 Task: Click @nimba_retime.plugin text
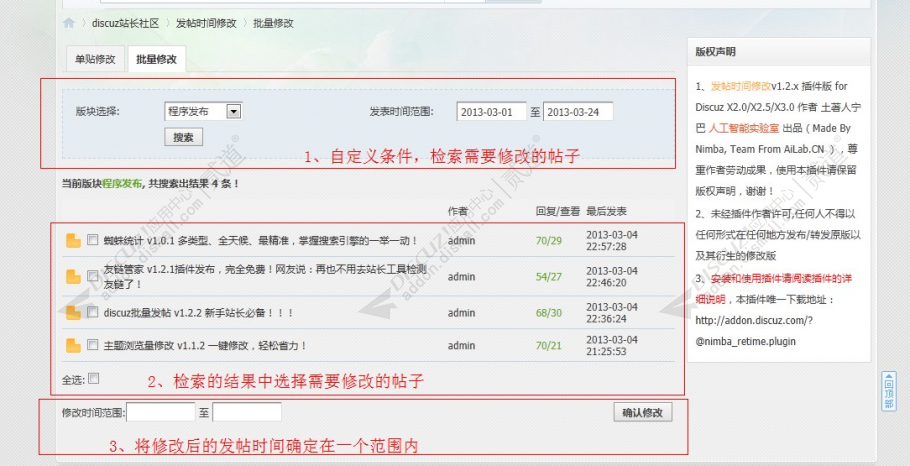(x=746, y=341)
